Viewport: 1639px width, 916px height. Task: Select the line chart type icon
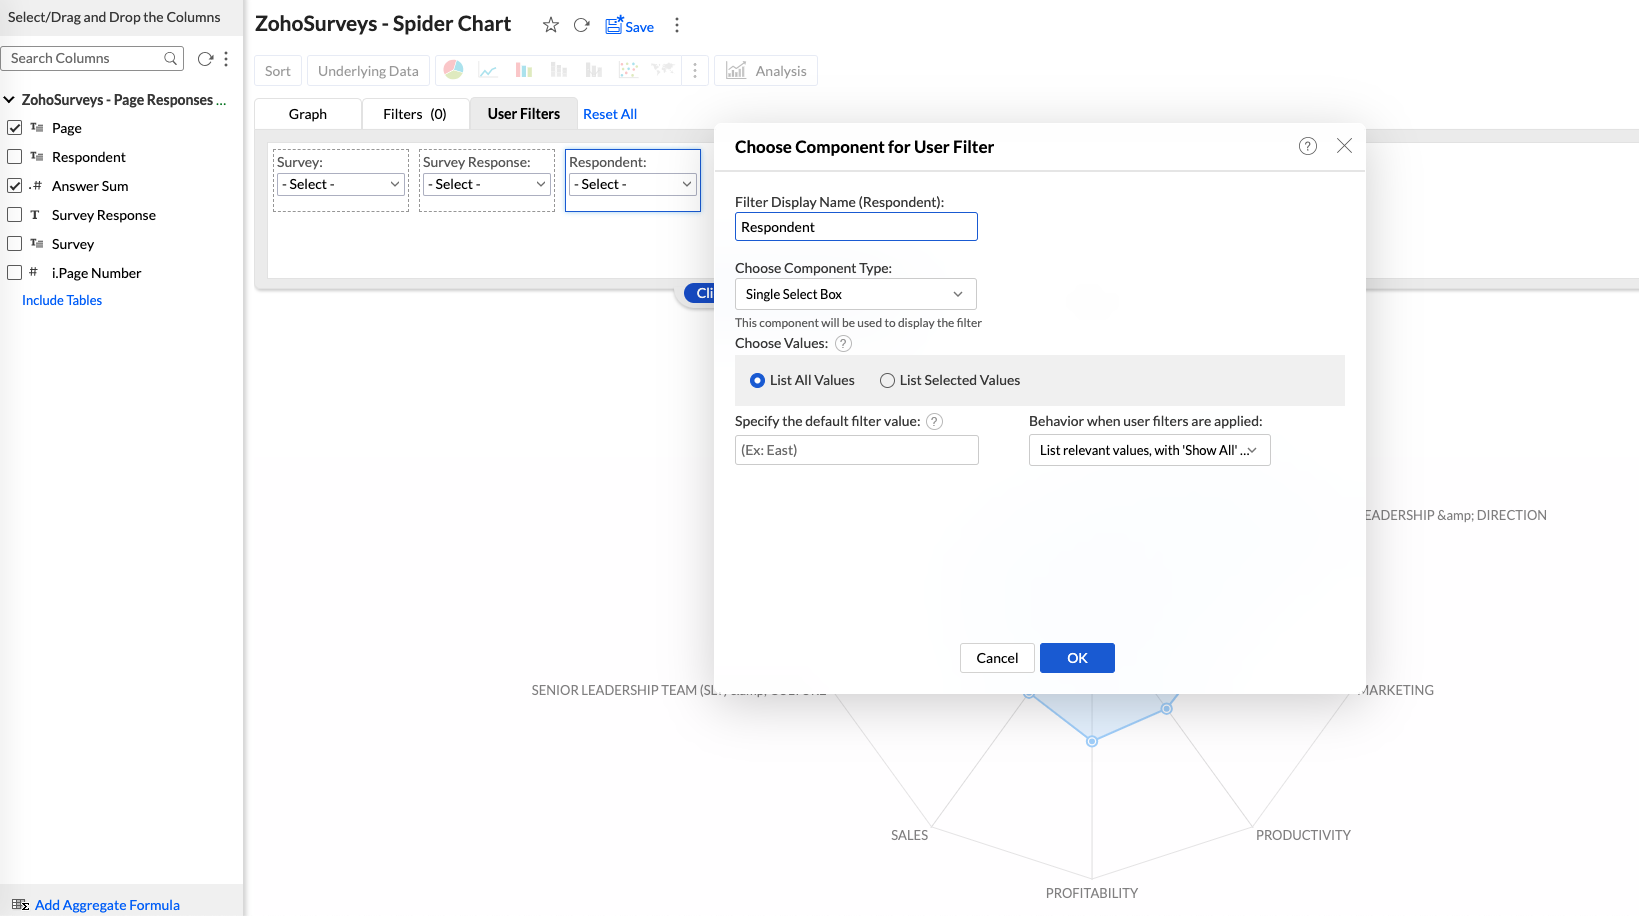tap(488, 70)
